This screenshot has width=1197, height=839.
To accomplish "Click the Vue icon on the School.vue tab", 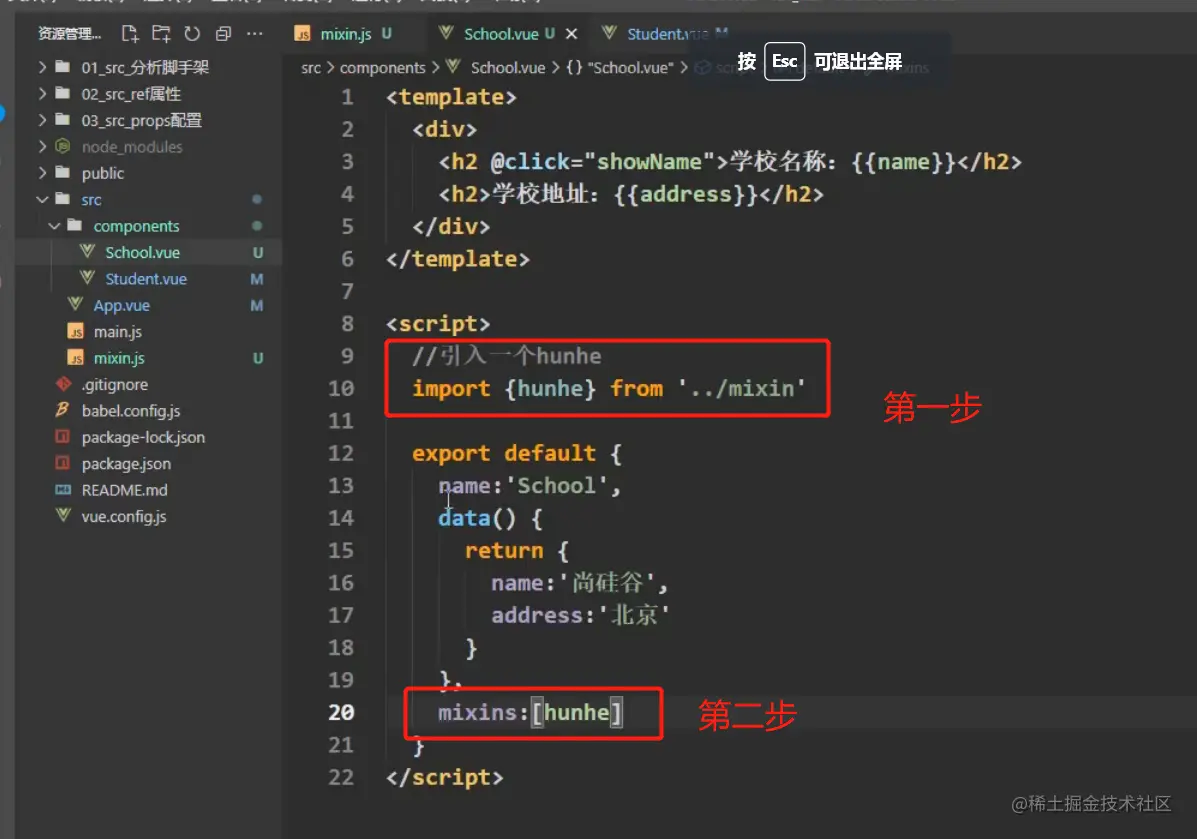I will click(x=447, y=32).
